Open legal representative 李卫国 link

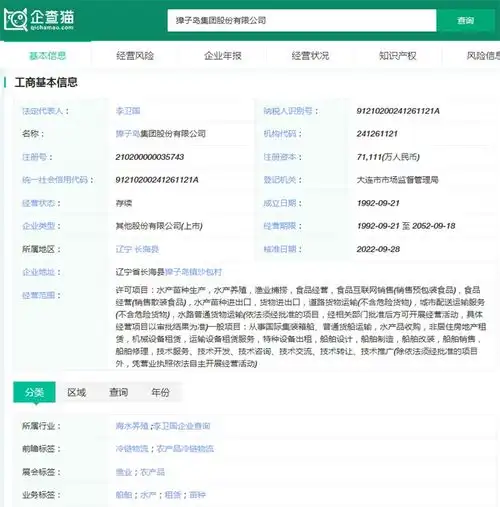128,111
